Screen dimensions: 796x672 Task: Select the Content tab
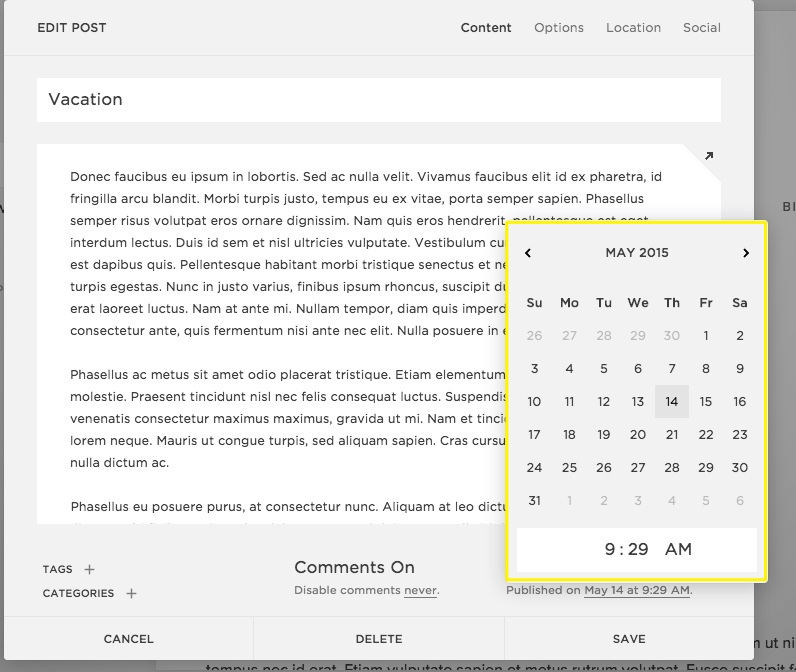tap(486, 27)
